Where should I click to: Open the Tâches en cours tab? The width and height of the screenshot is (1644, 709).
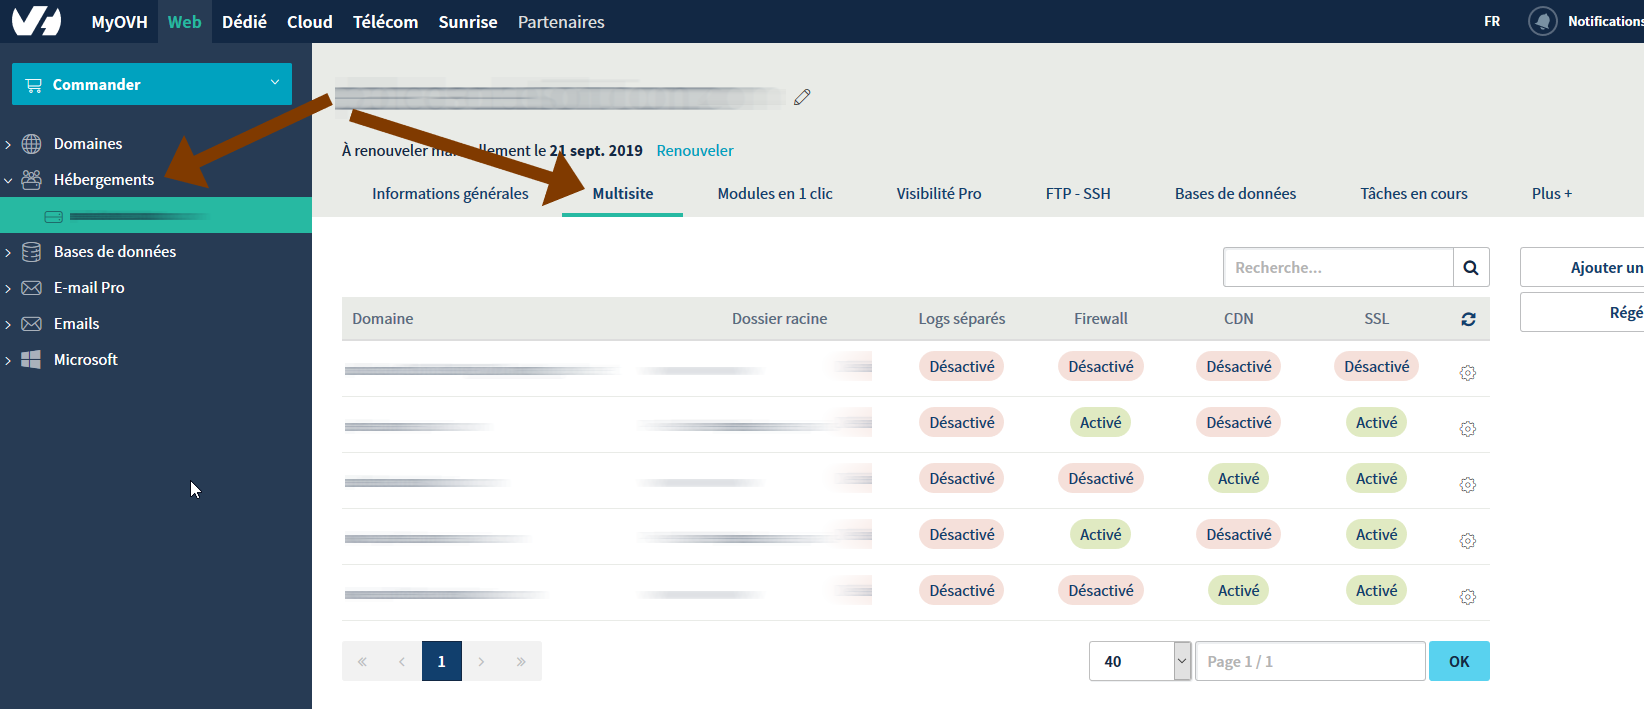tap(1414, 194)
